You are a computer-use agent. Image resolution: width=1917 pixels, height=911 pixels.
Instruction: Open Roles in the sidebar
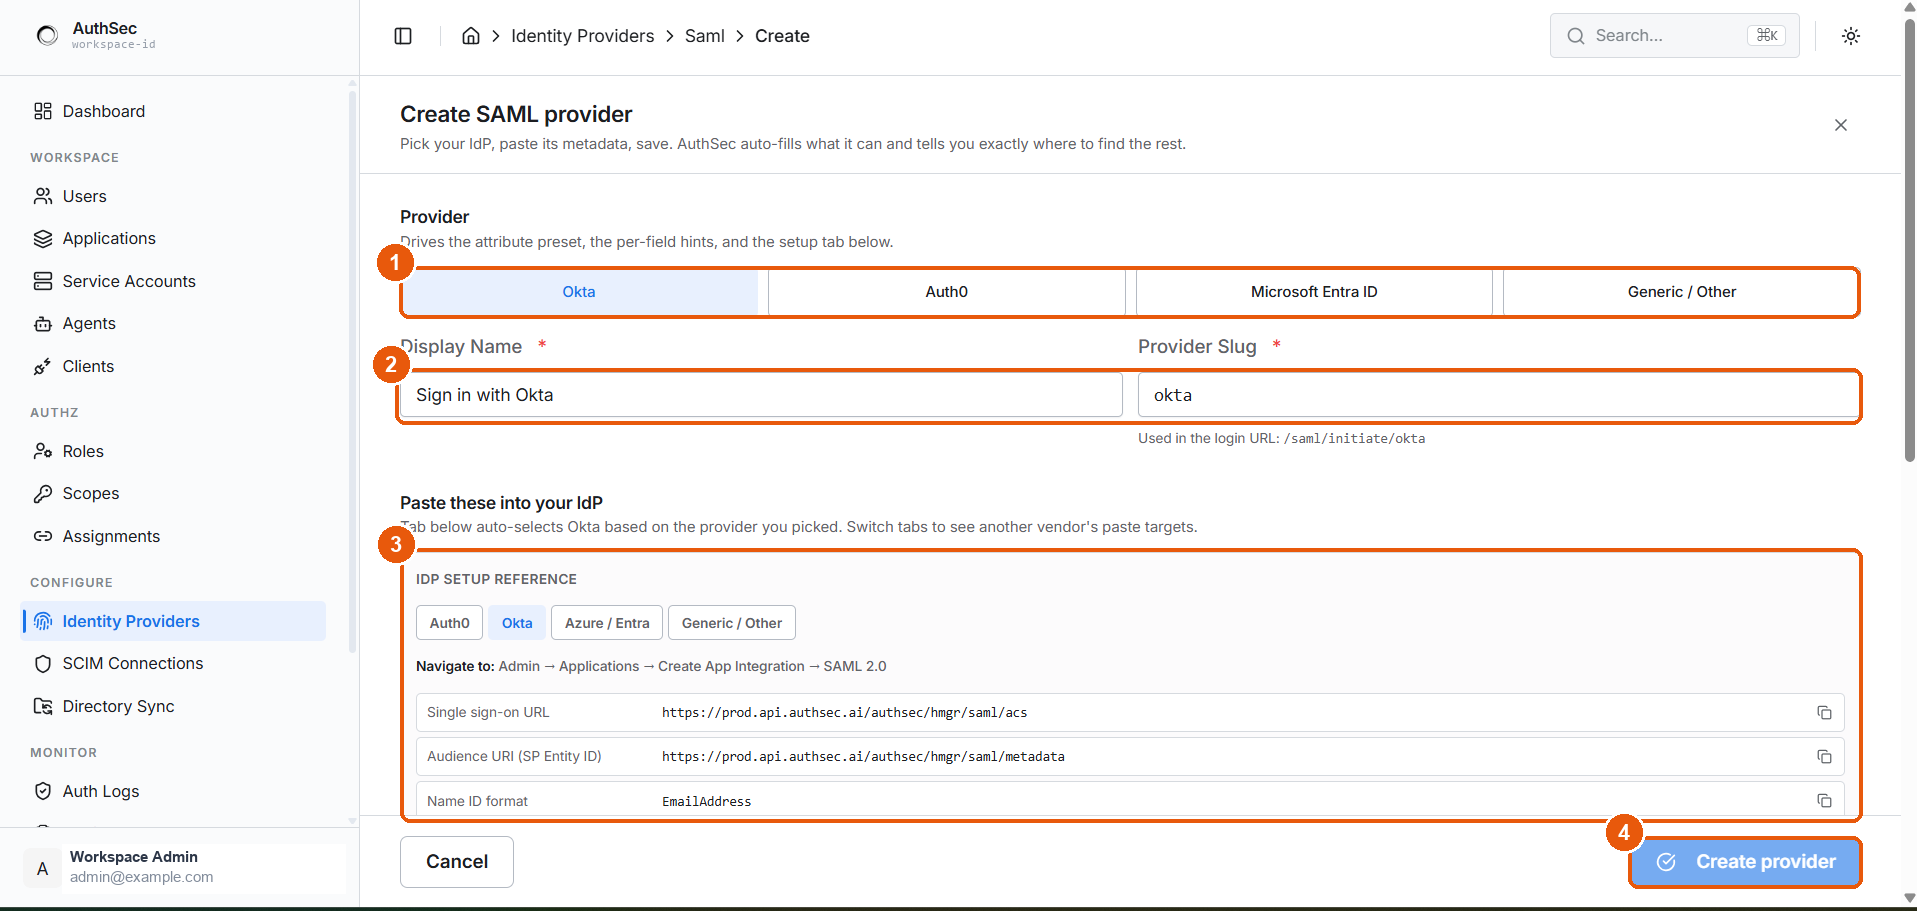173,451
